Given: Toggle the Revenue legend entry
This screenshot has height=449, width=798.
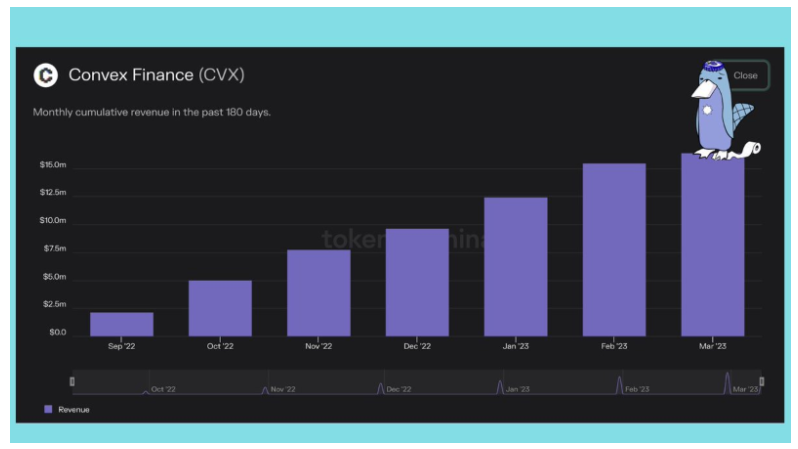Looking at the screenshot, I should click(67, 409).
